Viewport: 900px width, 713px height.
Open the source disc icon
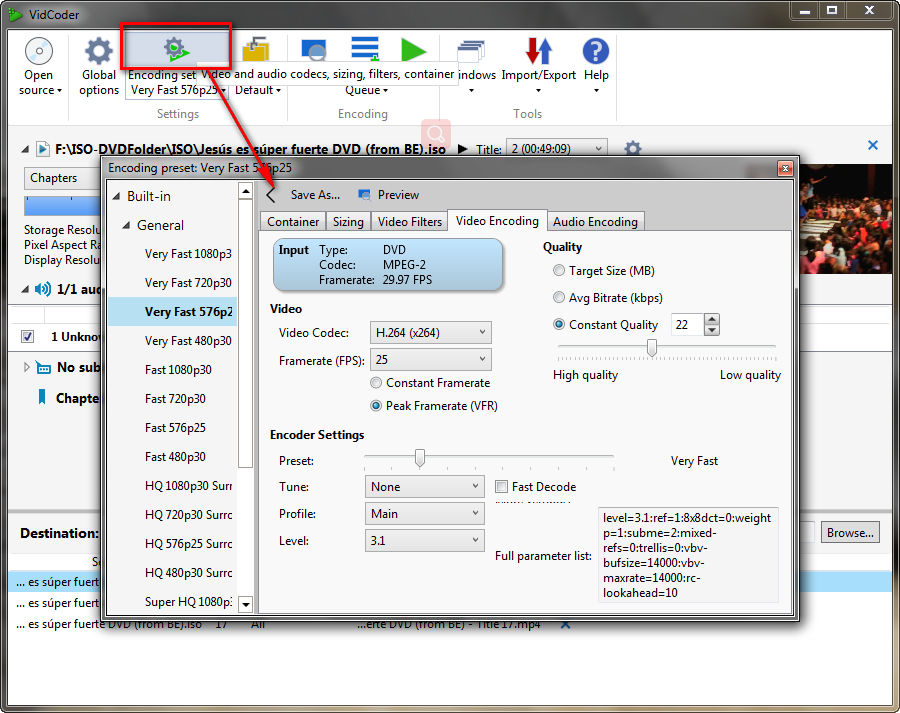(x=39, y=51)
